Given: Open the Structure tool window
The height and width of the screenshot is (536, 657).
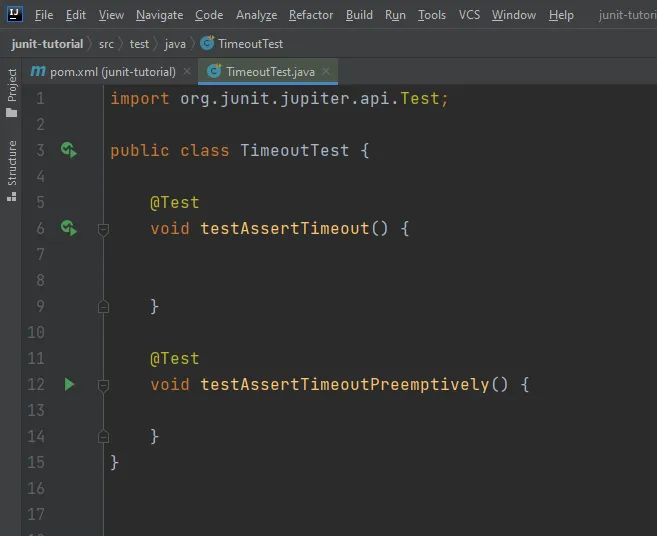Looking at the screenshot, I should 12,171.
